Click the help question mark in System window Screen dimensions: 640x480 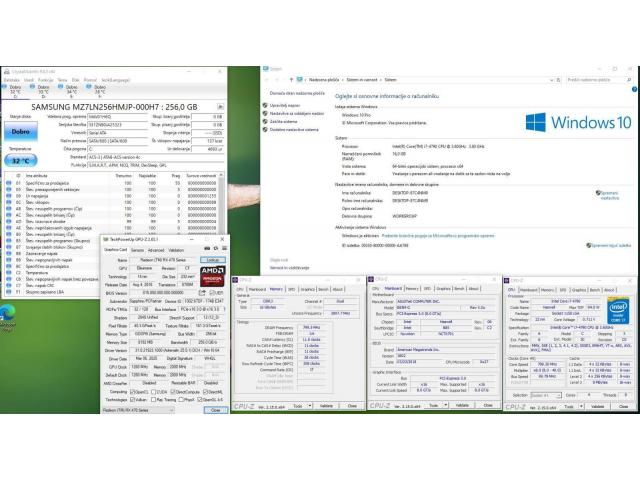pos(634,89)
